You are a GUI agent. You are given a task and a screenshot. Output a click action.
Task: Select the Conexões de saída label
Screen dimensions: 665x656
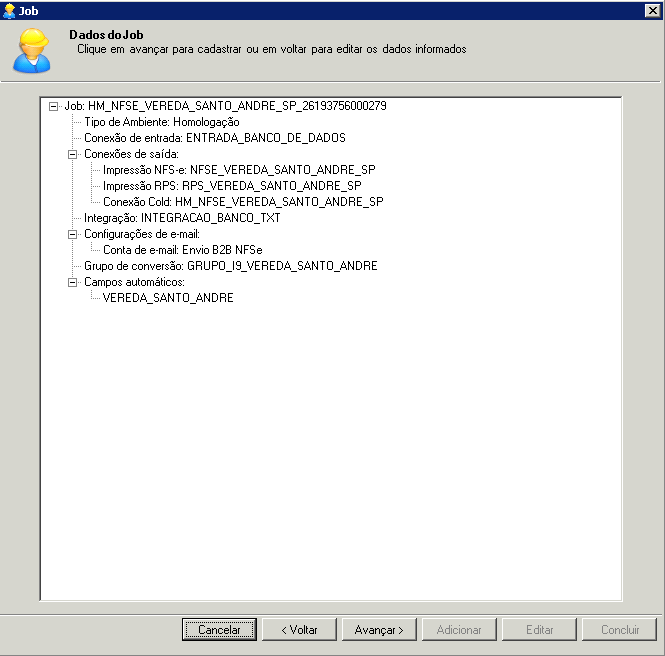point(131,154)
